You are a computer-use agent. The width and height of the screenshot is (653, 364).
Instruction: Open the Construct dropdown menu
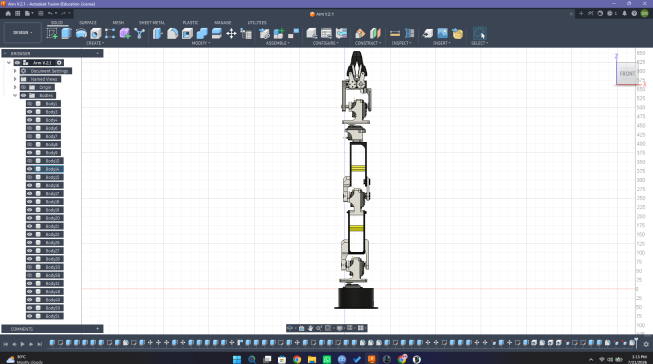point(368,43)
